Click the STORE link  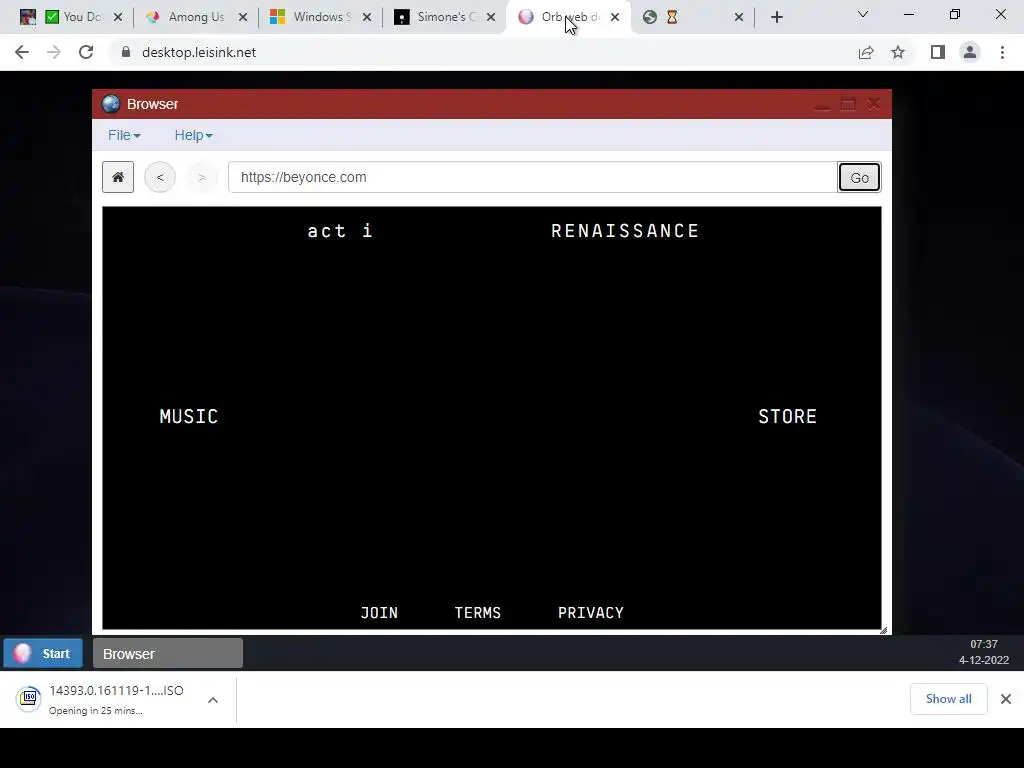(788, 417)
